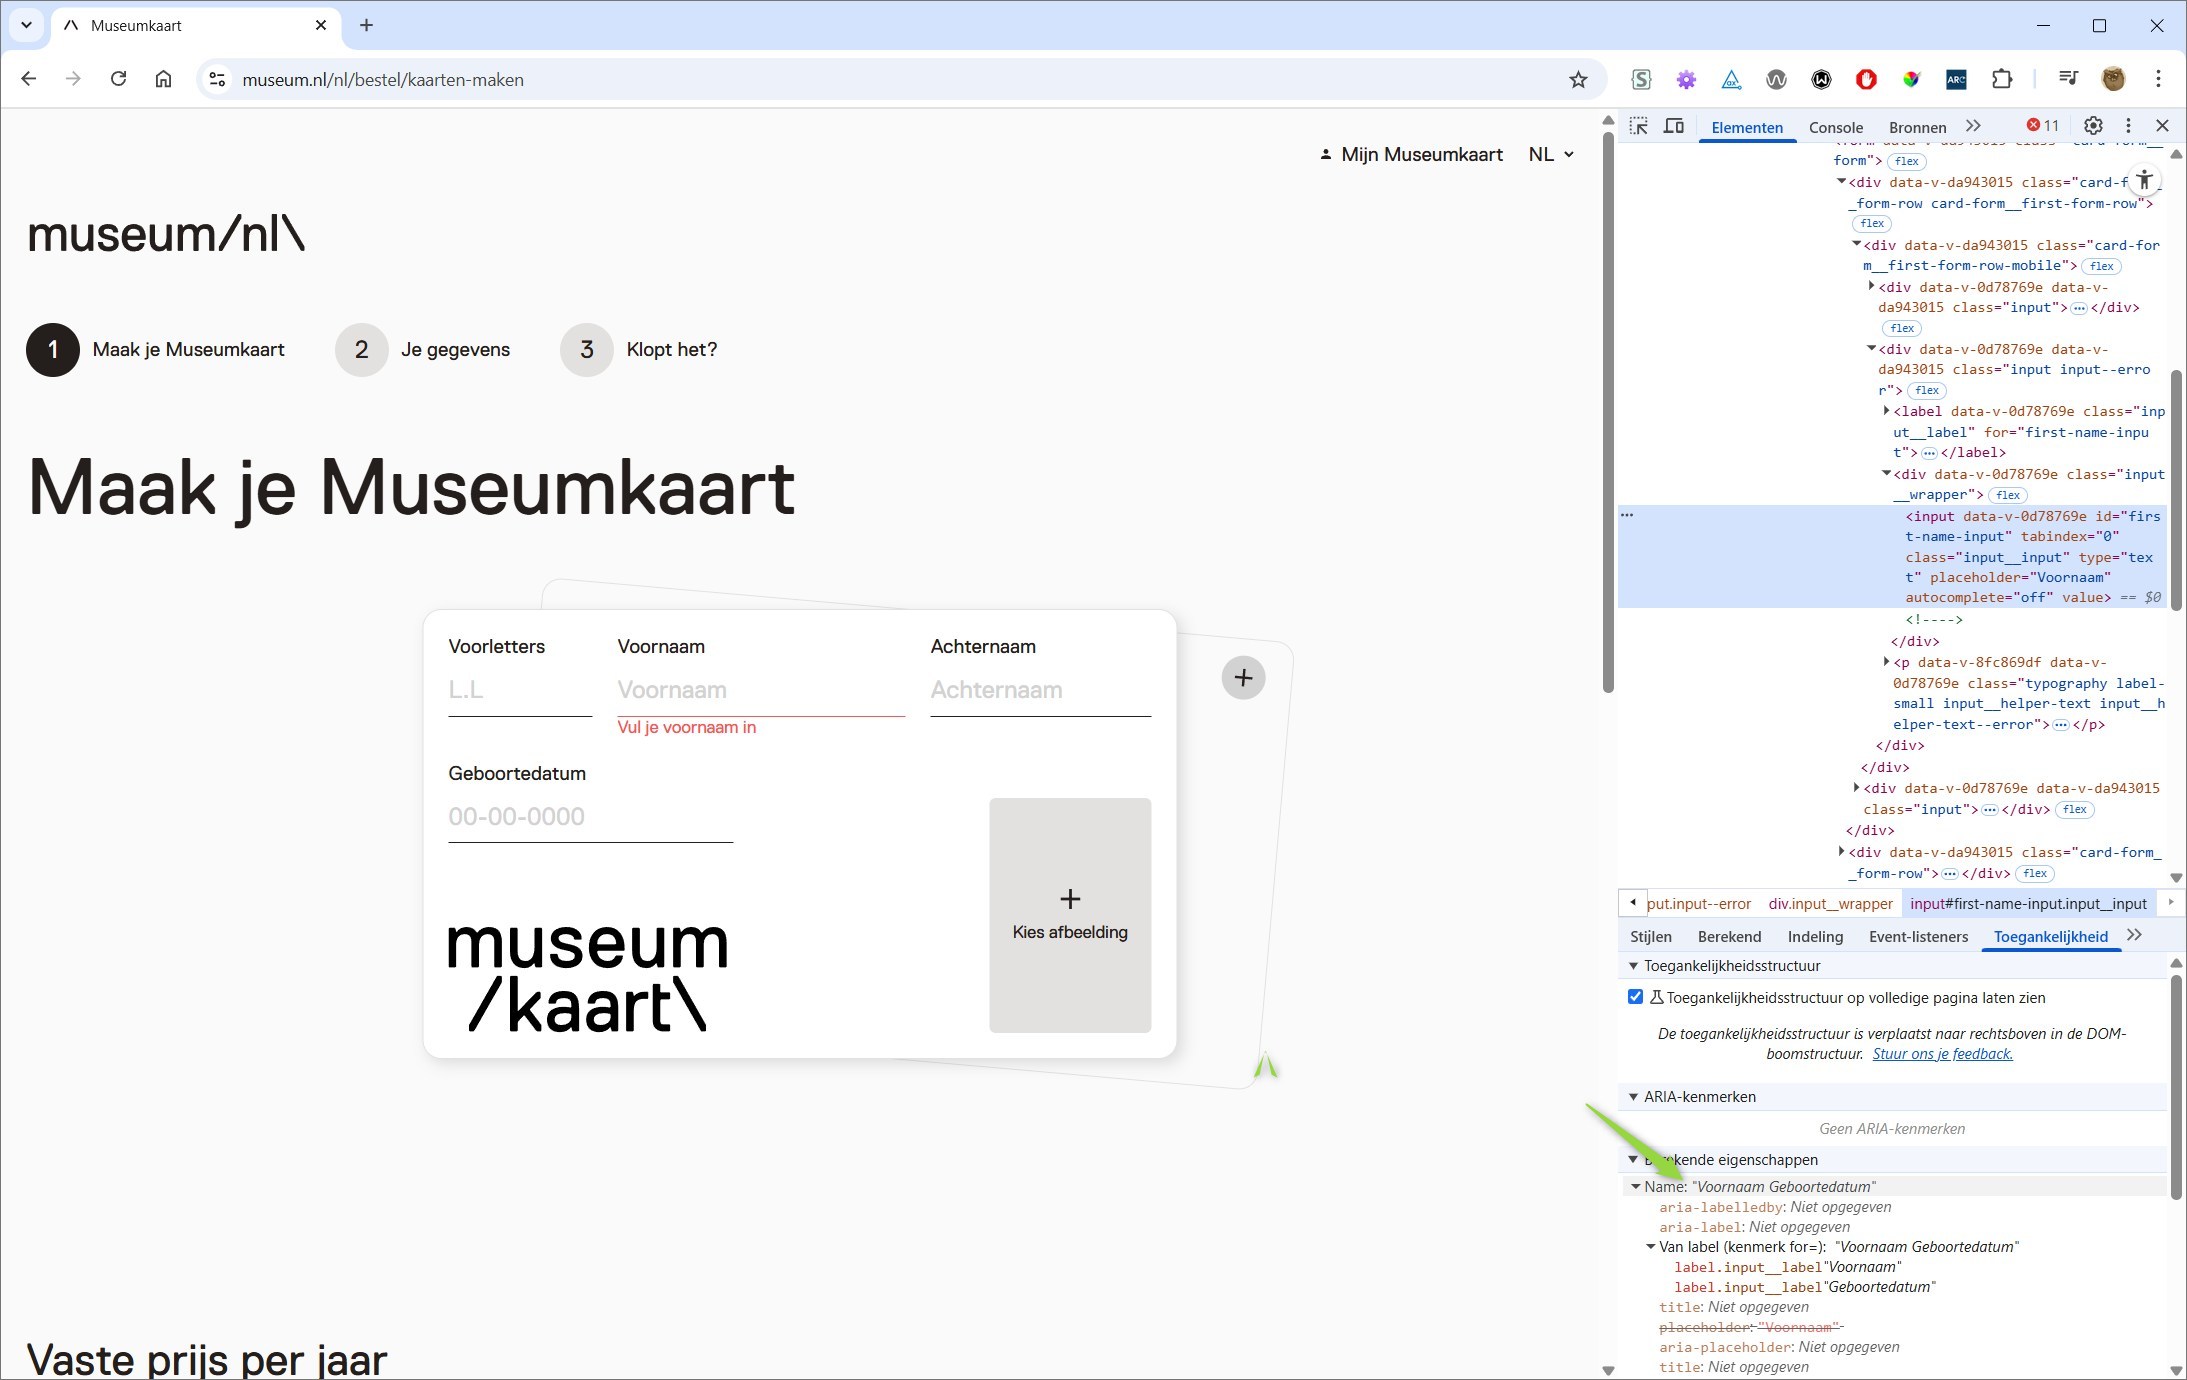Open the Stijlen tab

[x=1651, y=936]
